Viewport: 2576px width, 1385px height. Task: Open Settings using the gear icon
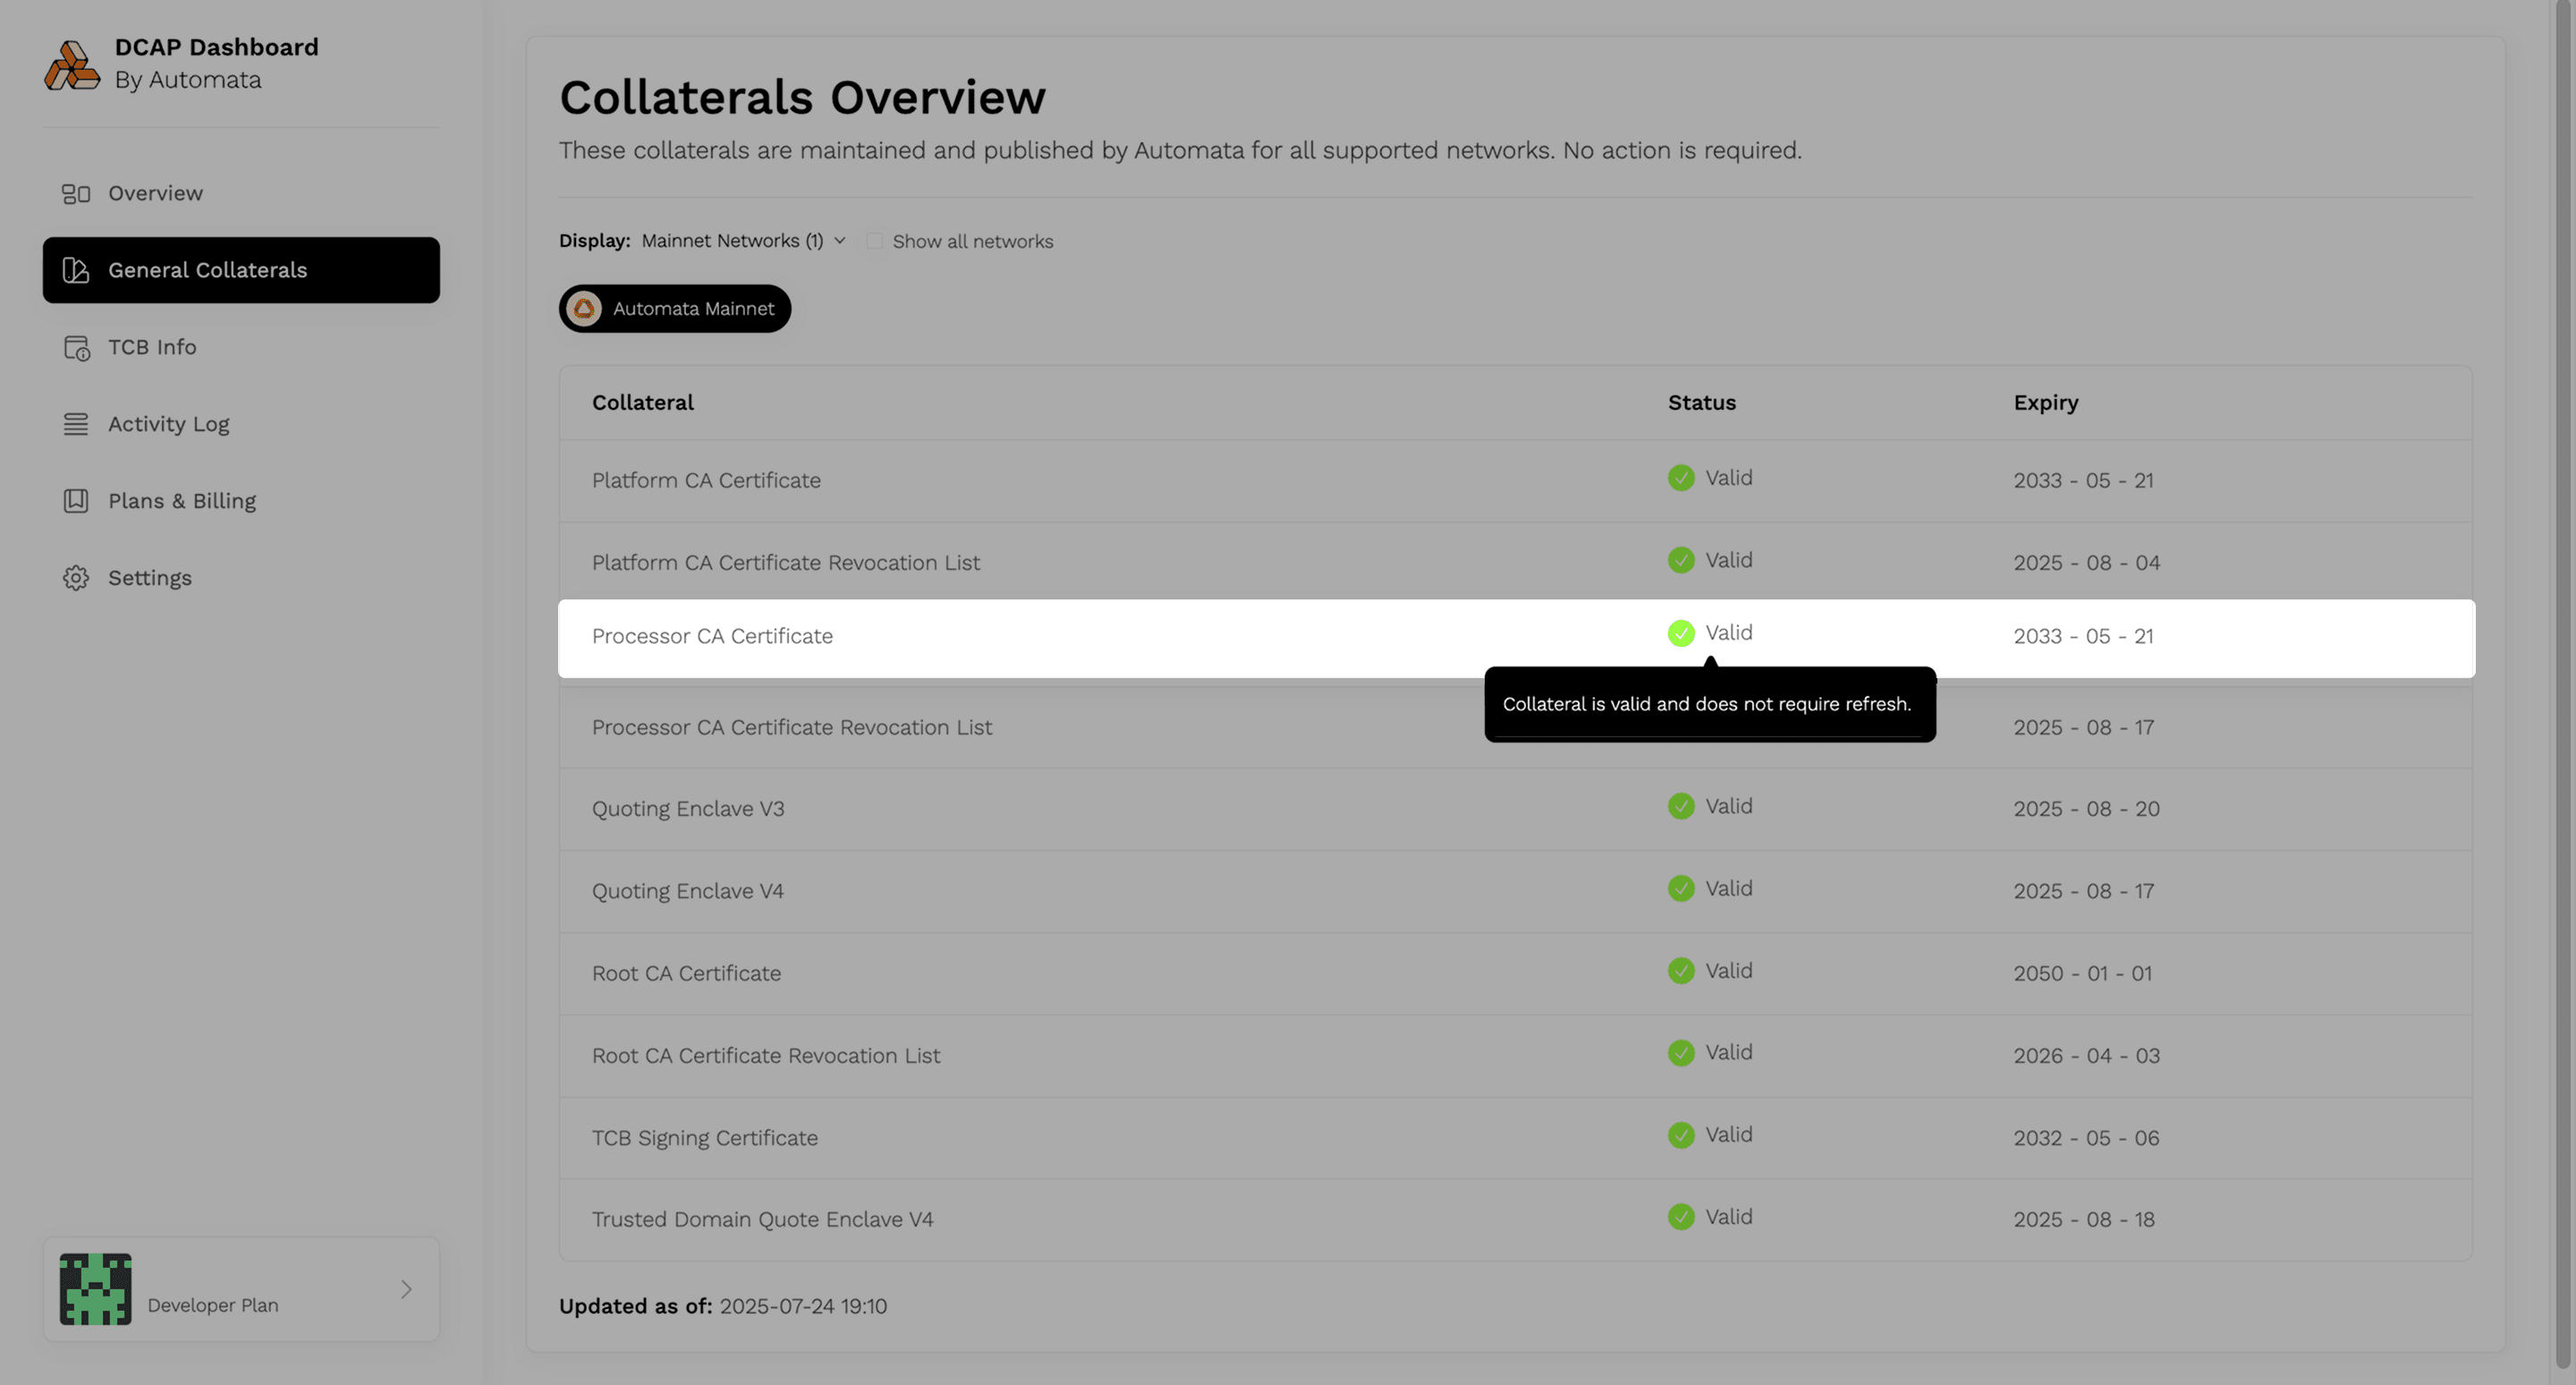76,577
